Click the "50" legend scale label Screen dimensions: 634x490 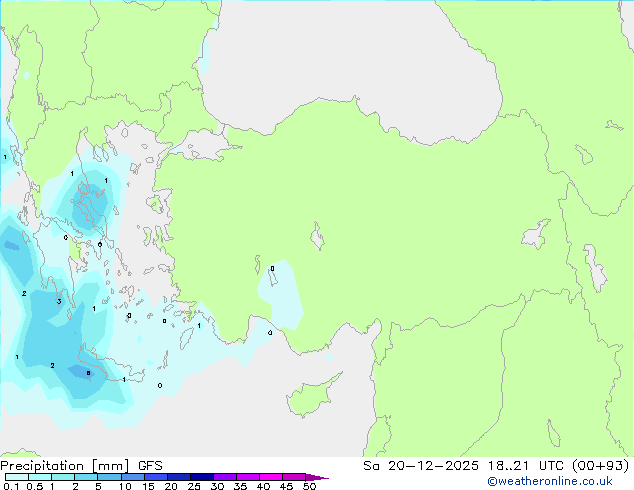pyautogui.click(x=309, y=486)
